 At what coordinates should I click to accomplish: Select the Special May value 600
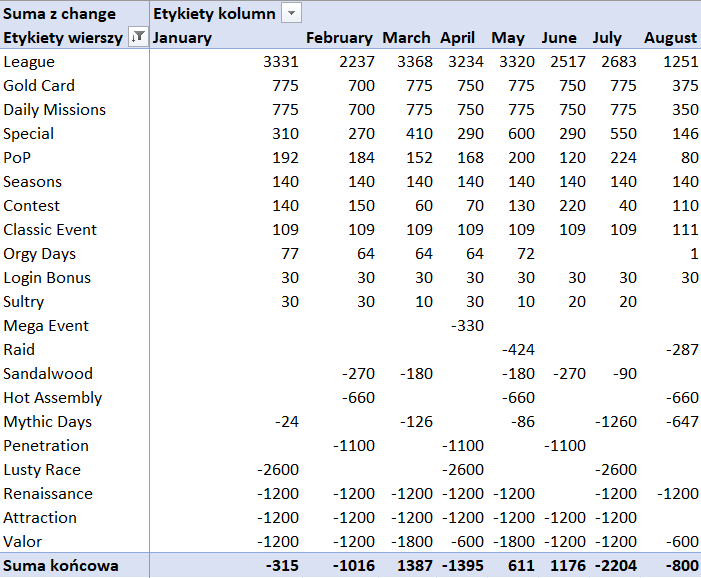tap(521, 134)
